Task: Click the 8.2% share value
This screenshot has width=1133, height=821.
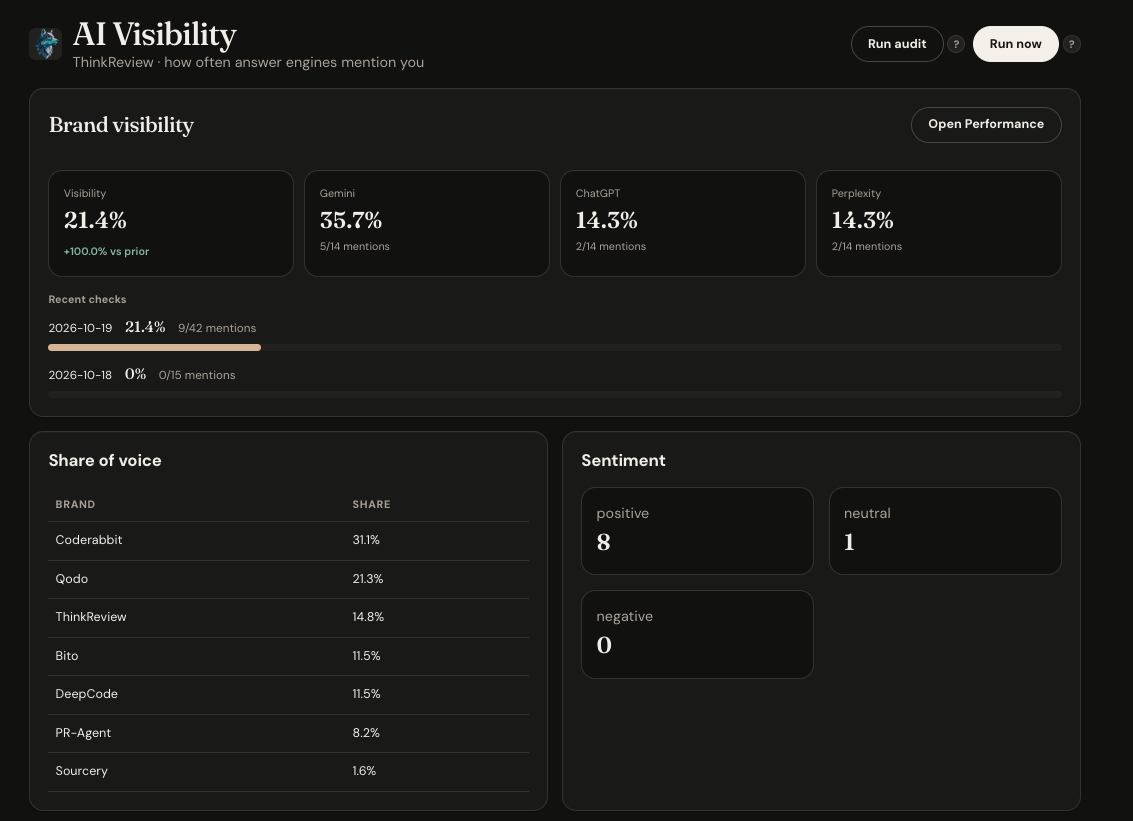Action: 366,733
